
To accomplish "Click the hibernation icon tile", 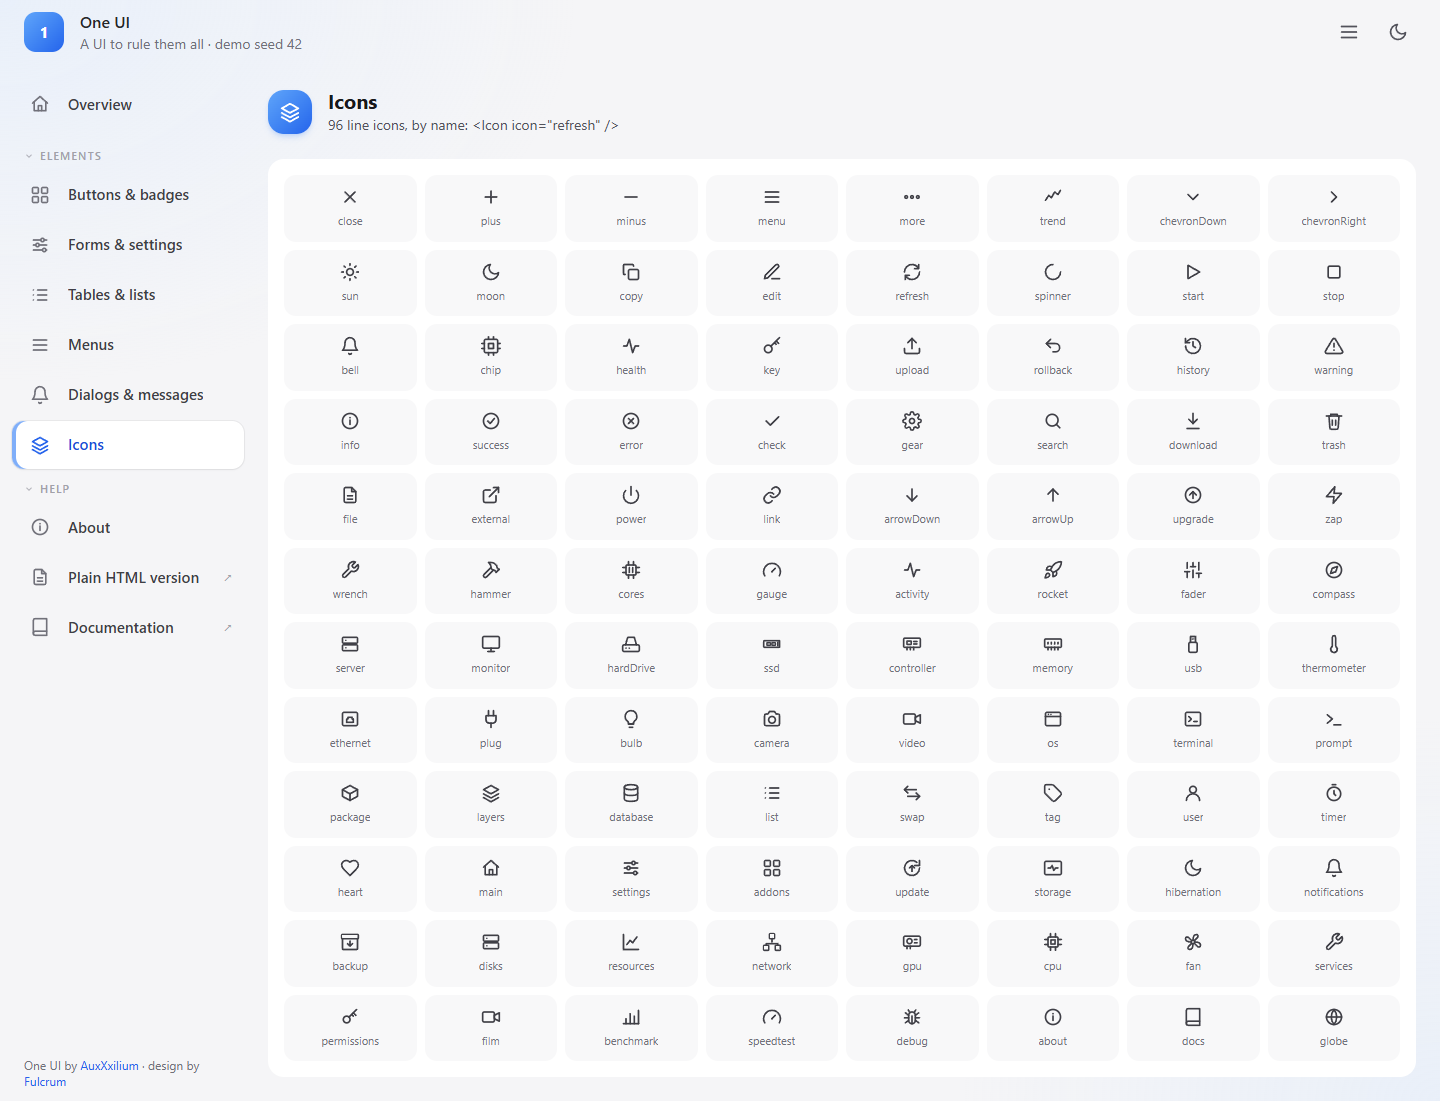I will (x=1193, y=879).
